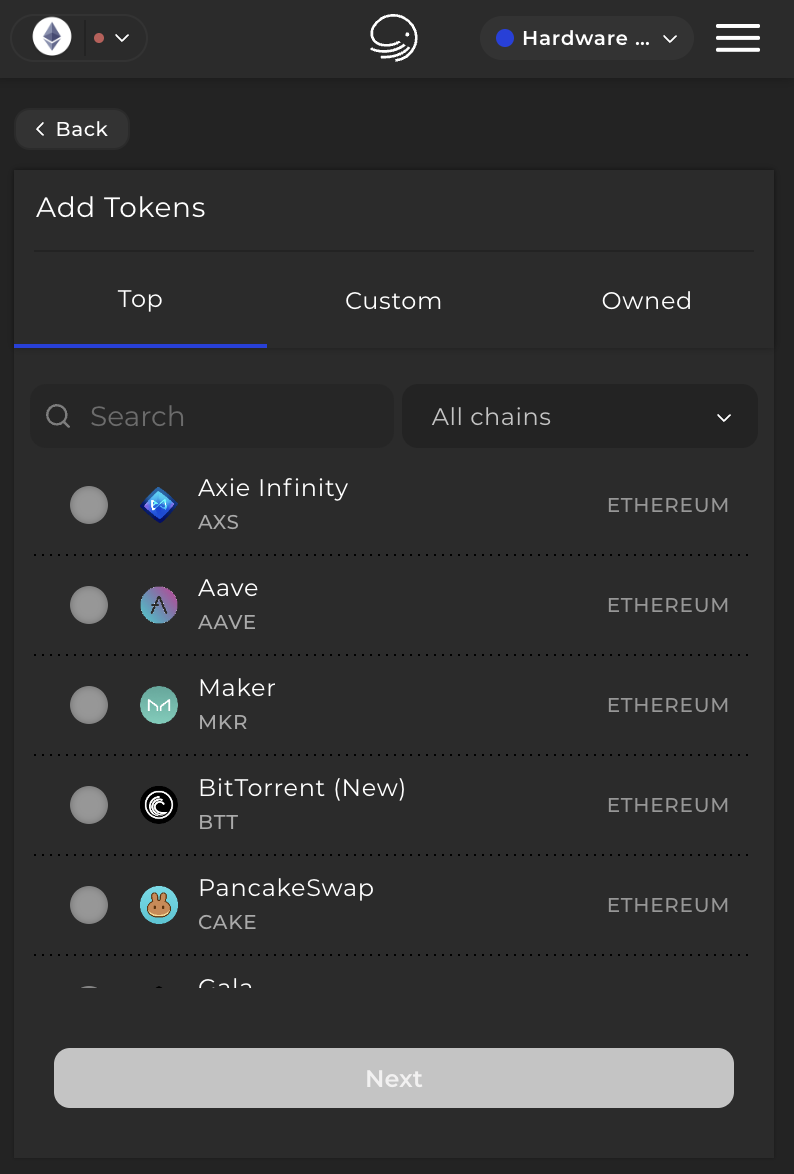Expand the All chains dropdown
794x1174 pixels.
[580, 416]
